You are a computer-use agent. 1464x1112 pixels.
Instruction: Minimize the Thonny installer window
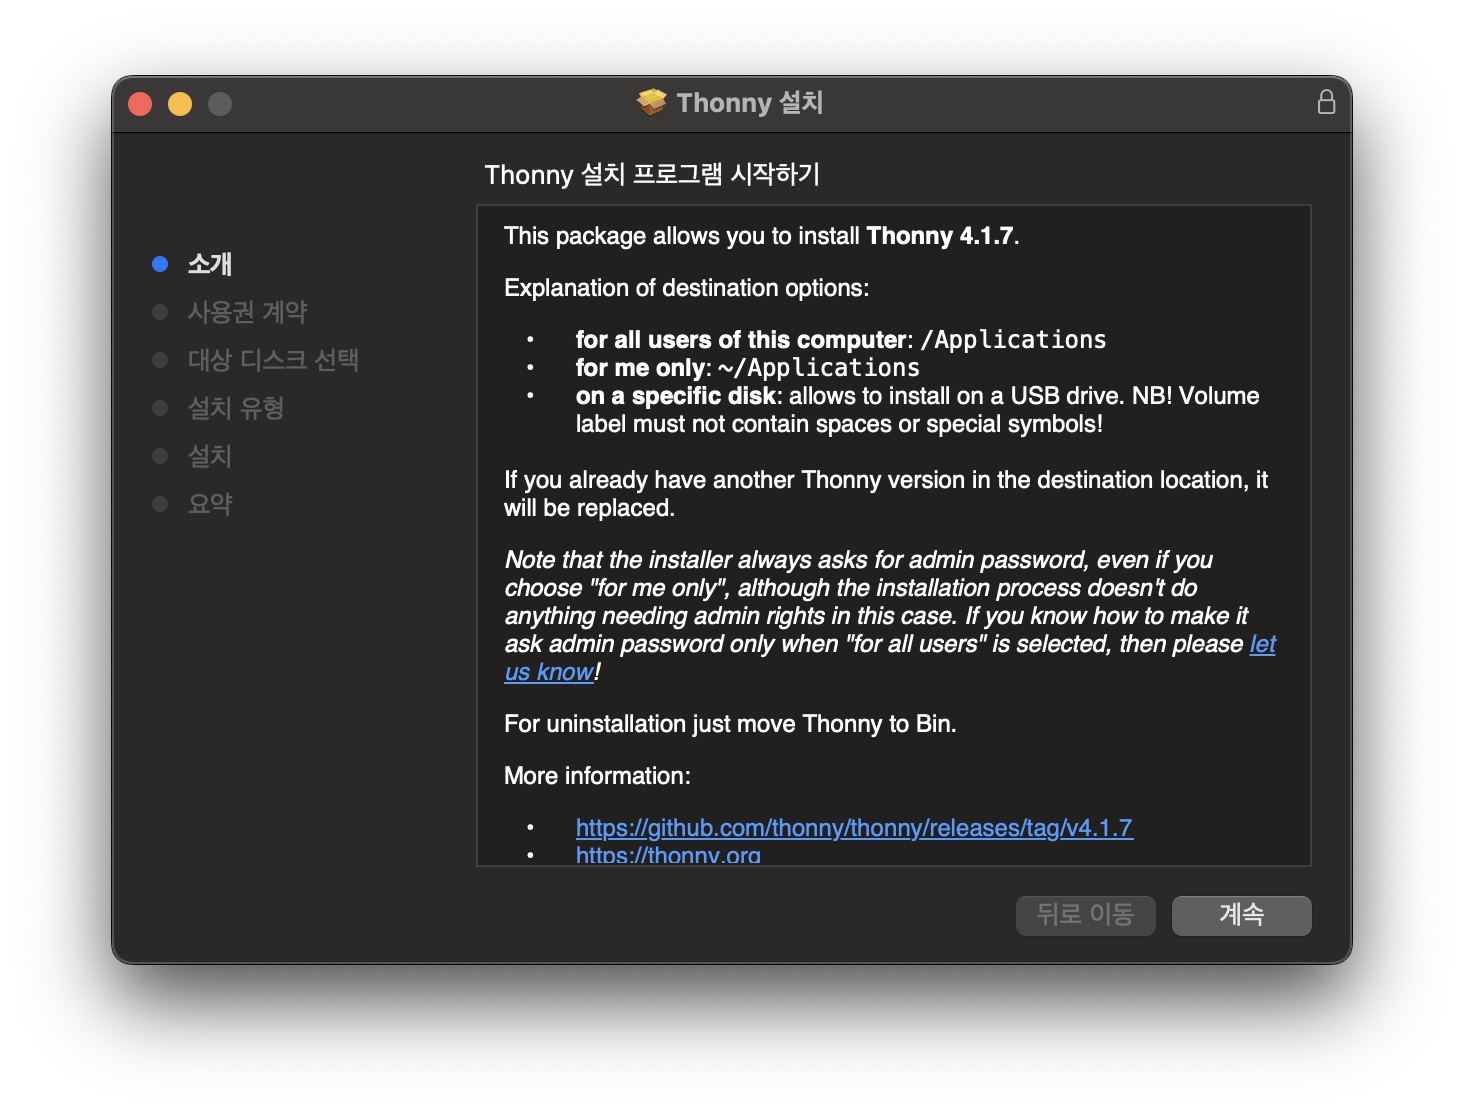click(180, 104)
